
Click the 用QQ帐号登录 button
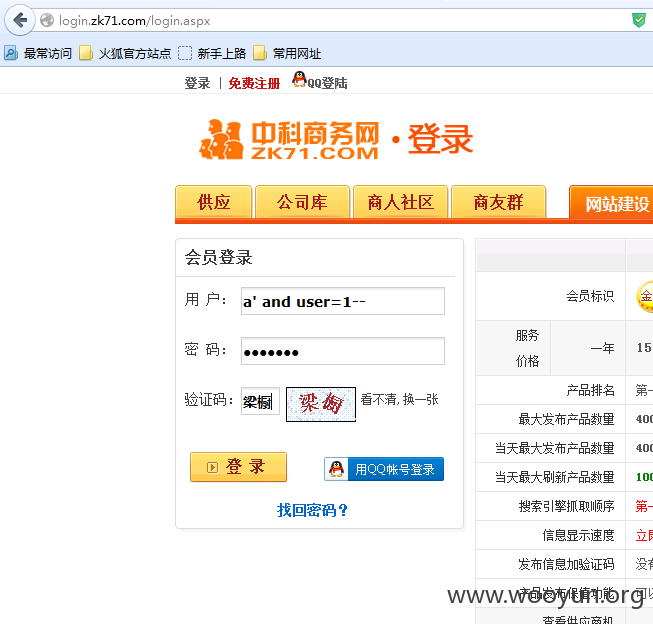coord(384,469)
